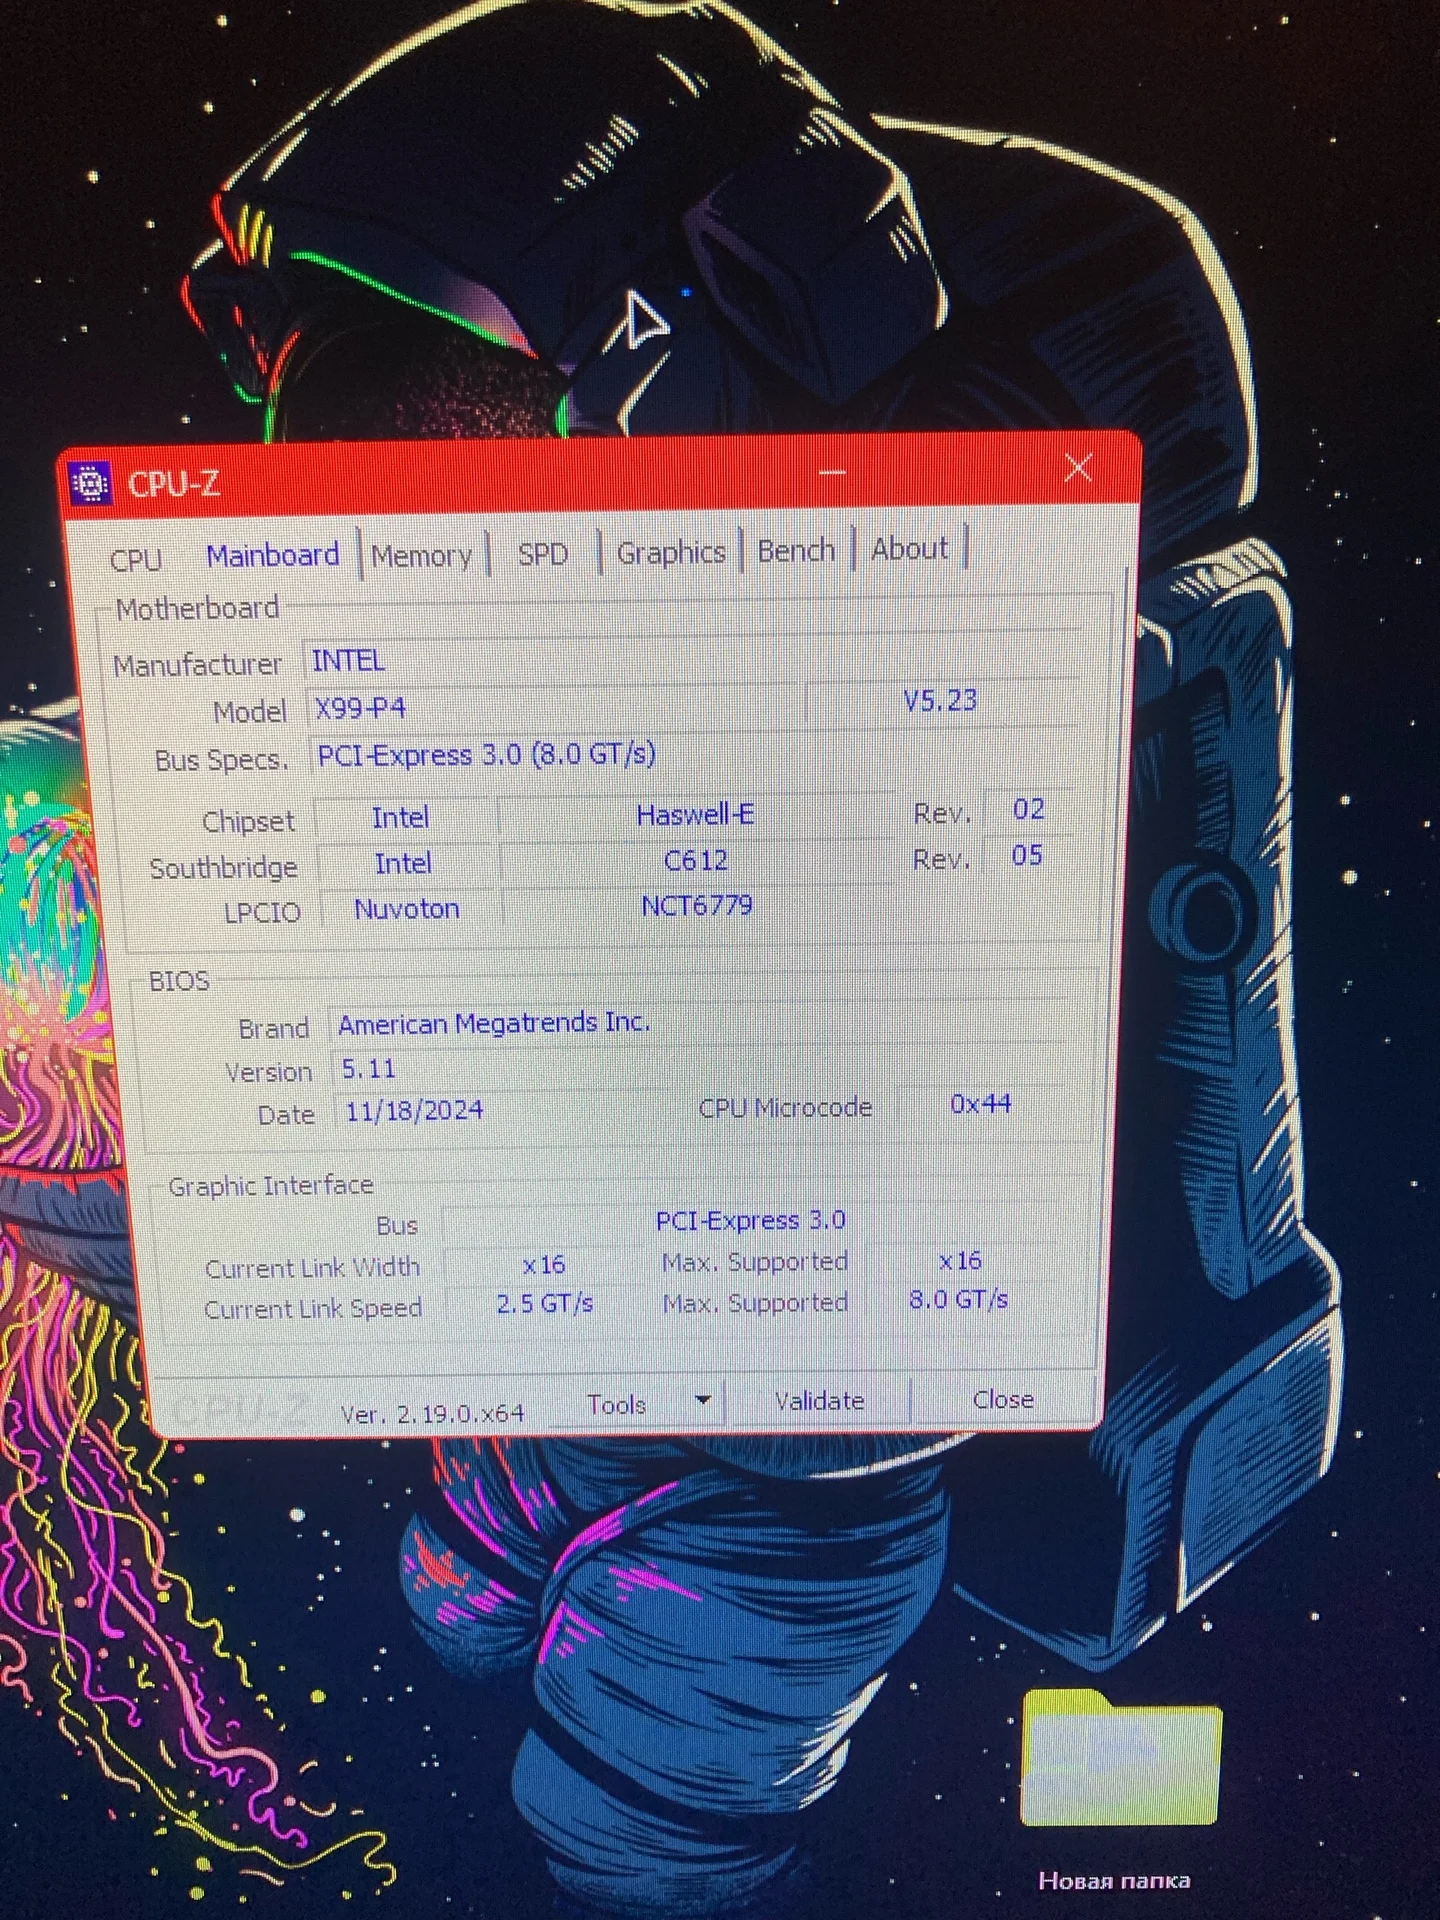
Task: Click the Chipset vendor Intel
Action: (x=401, y=818)
